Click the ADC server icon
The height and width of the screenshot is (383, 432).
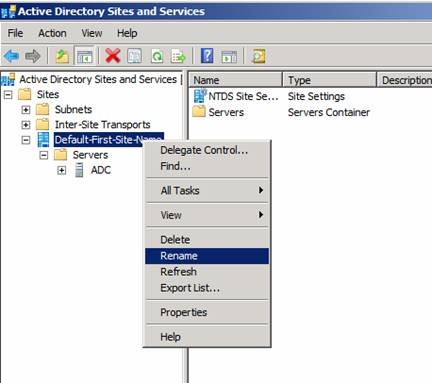coord(79,170)
